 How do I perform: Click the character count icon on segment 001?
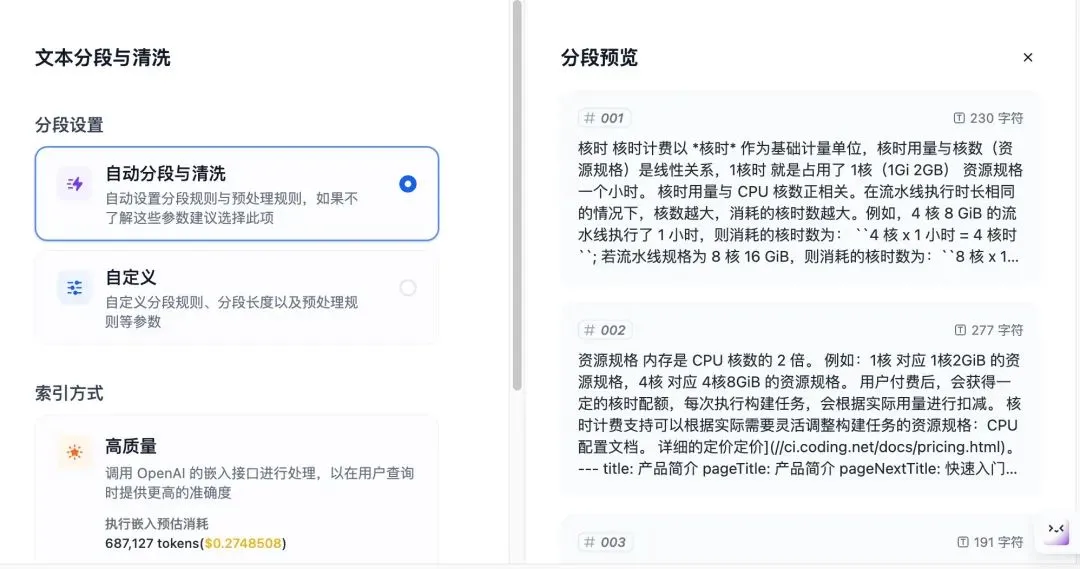[x=960, y=118]
